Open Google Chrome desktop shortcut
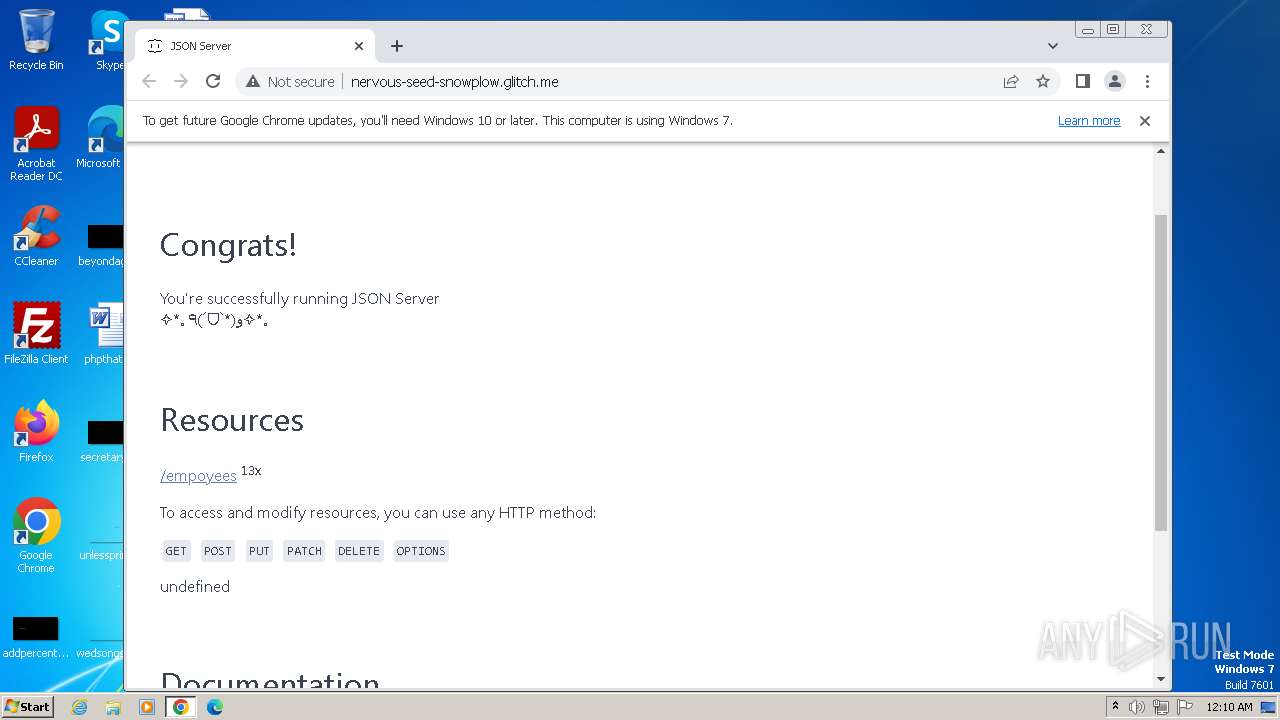 (36, 536)
